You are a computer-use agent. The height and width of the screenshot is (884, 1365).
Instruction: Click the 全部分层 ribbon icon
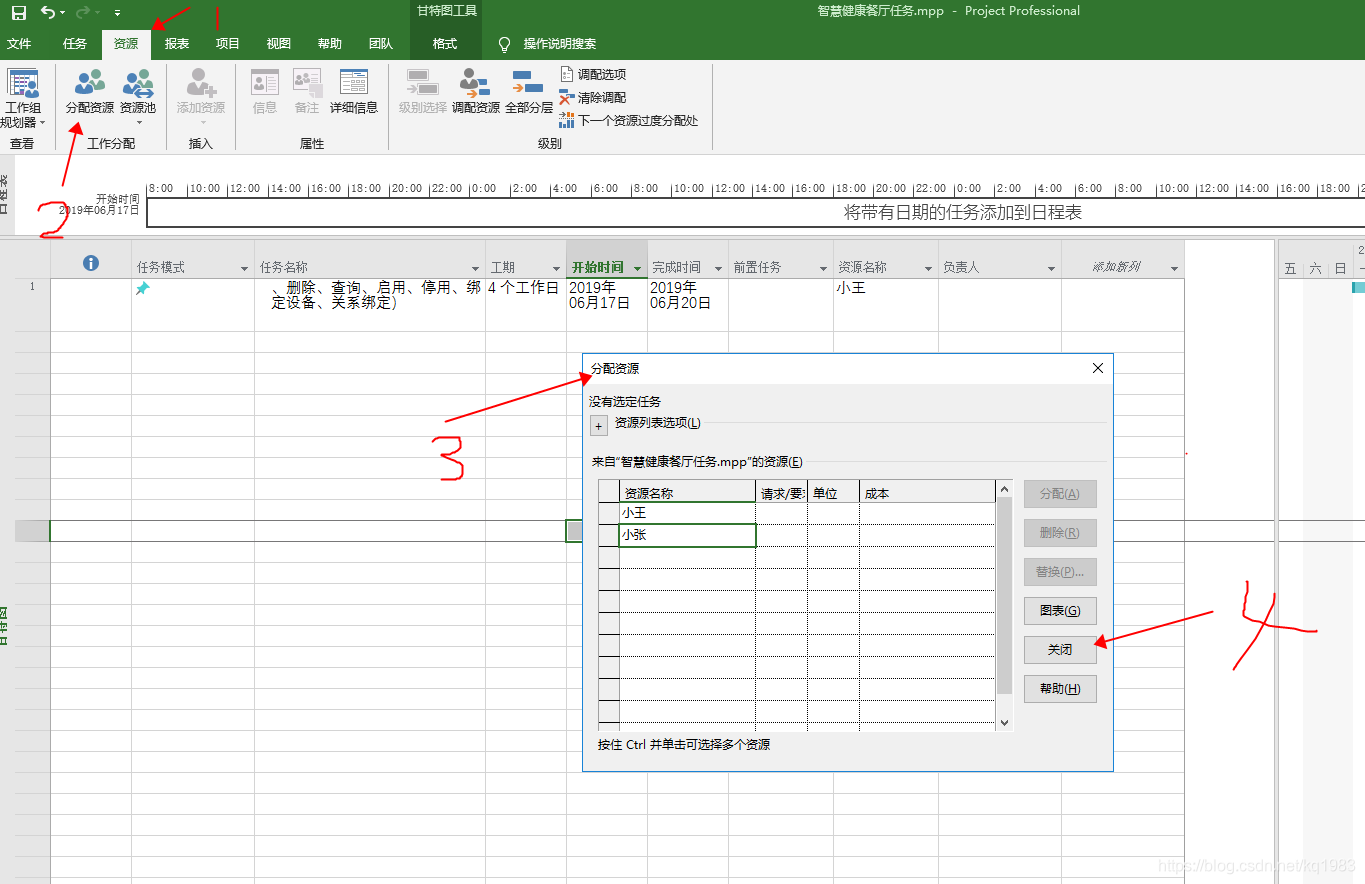point(529,92)
